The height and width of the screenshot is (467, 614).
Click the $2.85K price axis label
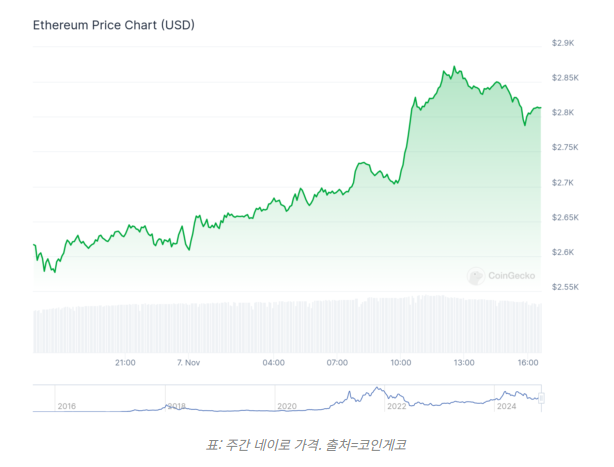566,78
